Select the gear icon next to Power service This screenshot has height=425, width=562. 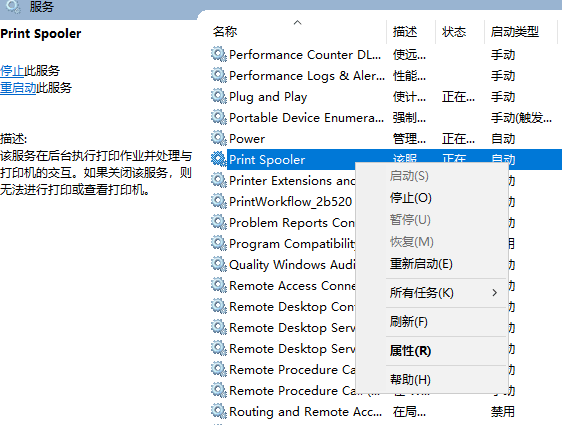(x=219, y=138)
